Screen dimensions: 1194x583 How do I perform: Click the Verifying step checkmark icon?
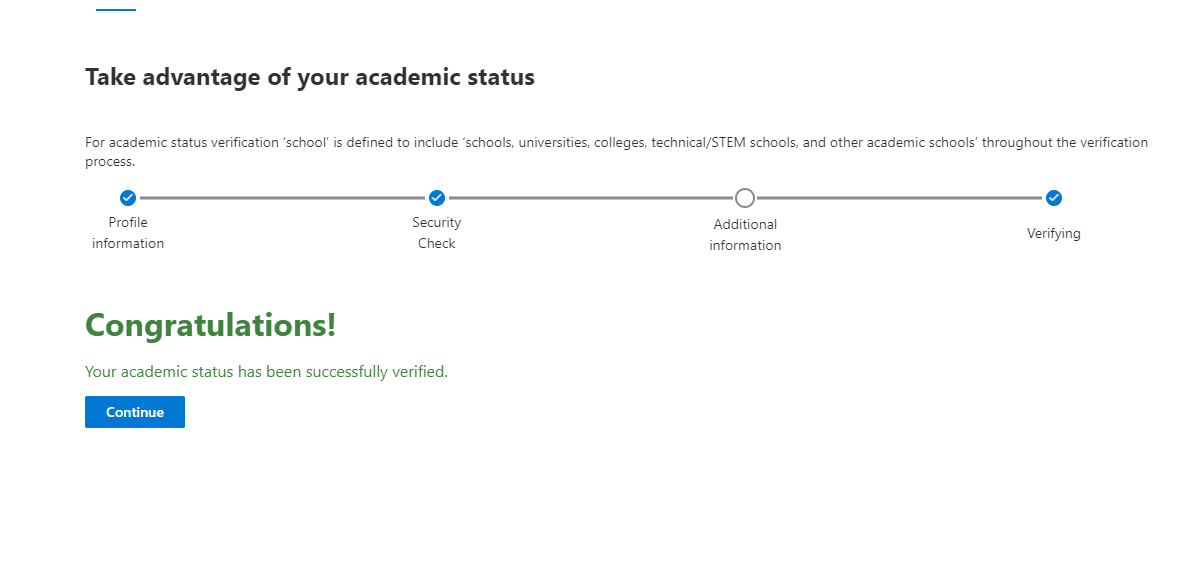(1053, 198)
